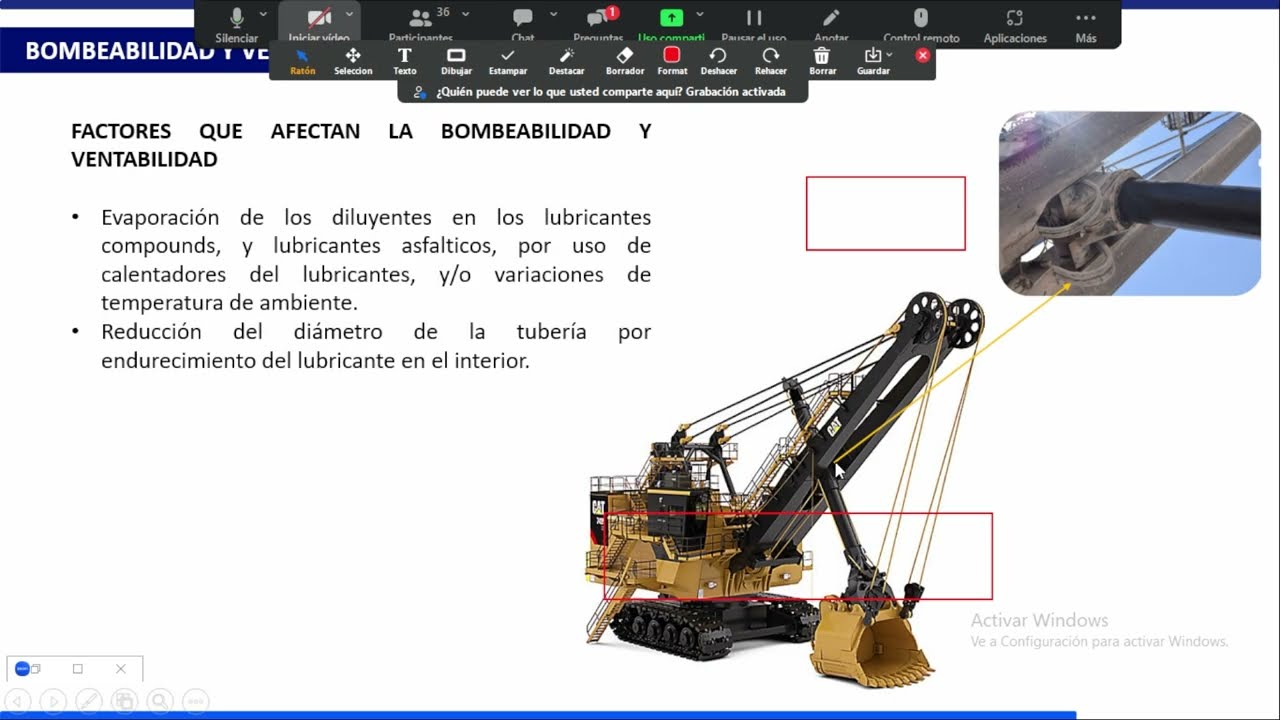This screenshot has height=720, width=1280.
Task: Click the blue Zoom icon in mini window
Action: click(22, 669)
